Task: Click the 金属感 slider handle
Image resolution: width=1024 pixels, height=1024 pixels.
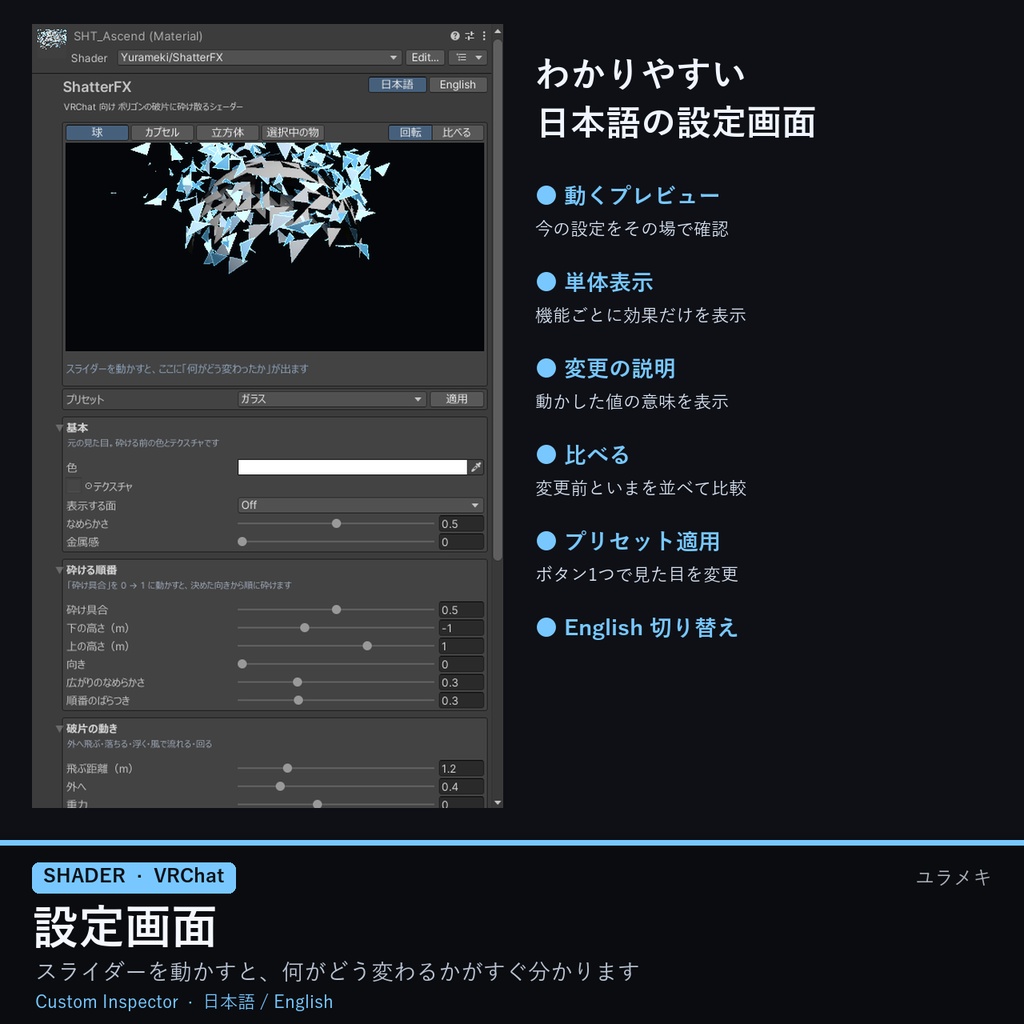Action: 242,542
